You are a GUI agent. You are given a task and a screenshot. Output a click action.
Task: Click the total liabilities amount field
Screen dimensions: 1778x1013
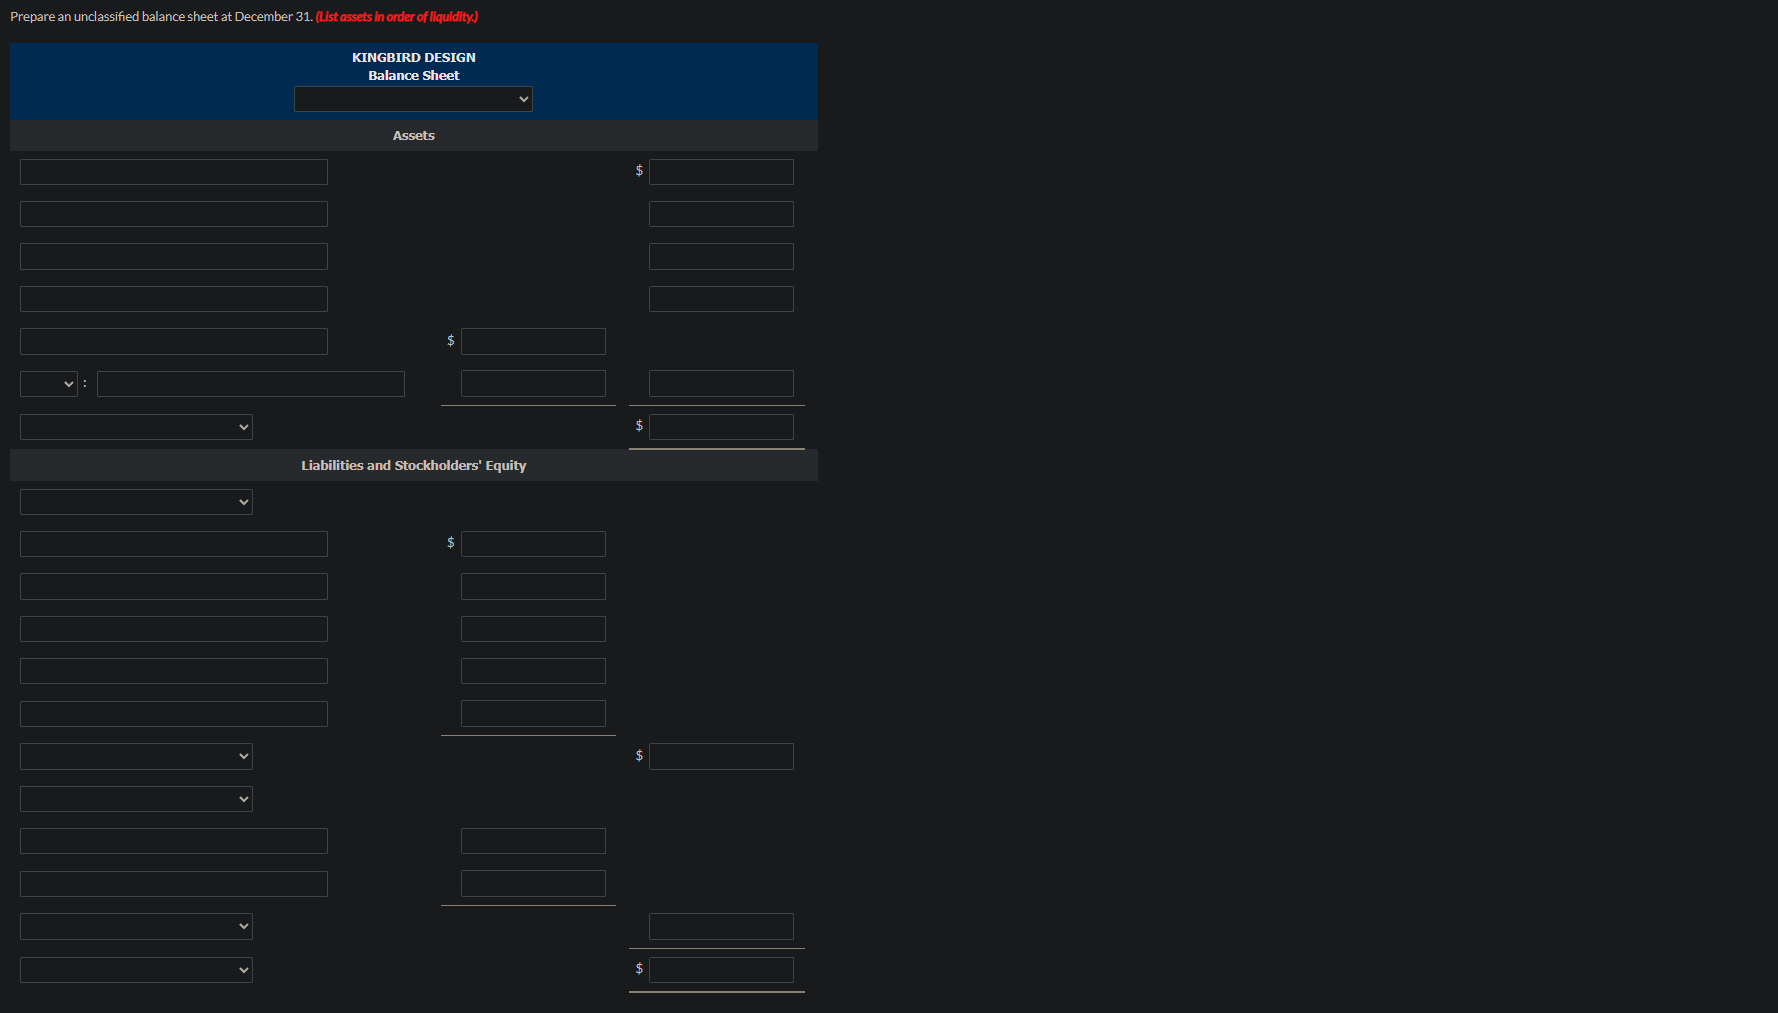click(721, 756)
